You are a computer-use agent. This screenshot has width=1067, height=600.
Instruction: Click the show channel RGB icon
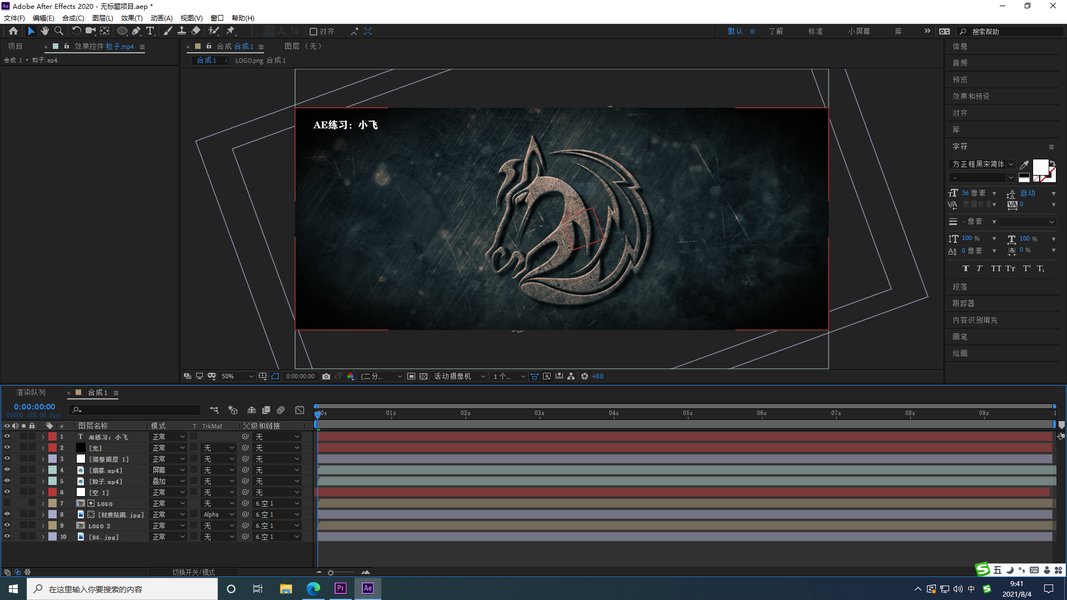pyautogui.click(x=350, y=376)
